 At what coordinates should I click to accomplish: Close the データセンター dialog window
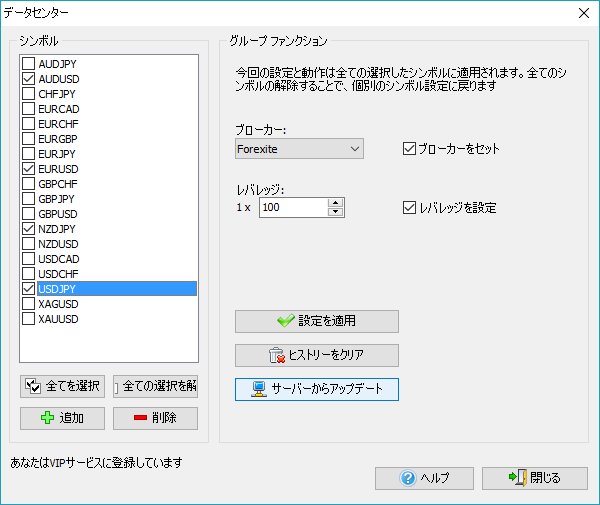coord(583,12)
